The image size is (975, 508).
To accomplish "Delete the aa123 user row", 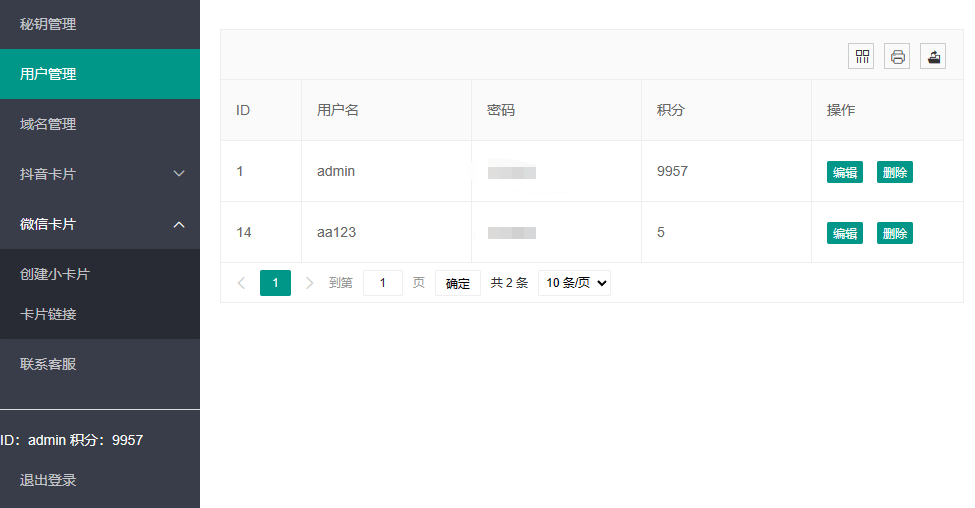I will tap(895, 233).
